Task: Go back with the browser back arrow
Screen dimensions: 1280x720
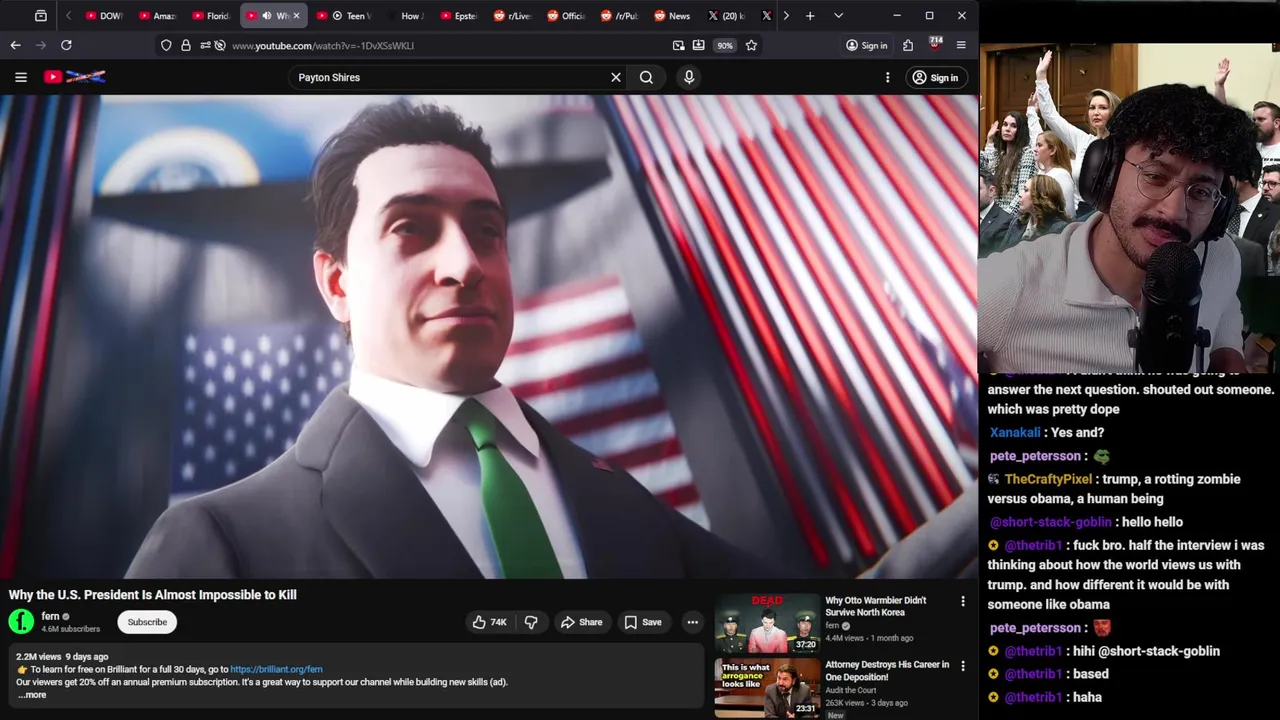Action: pos(15,45)
